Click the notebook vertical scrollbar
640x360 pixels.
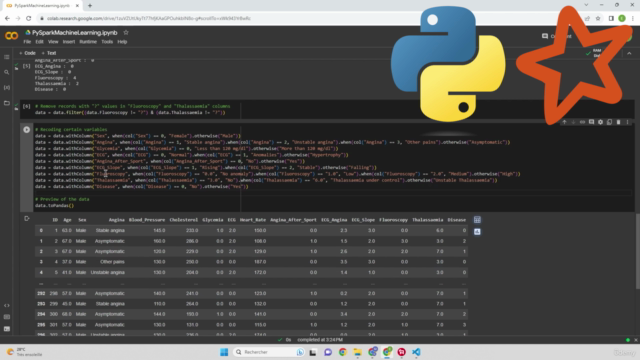click(637, 251)
